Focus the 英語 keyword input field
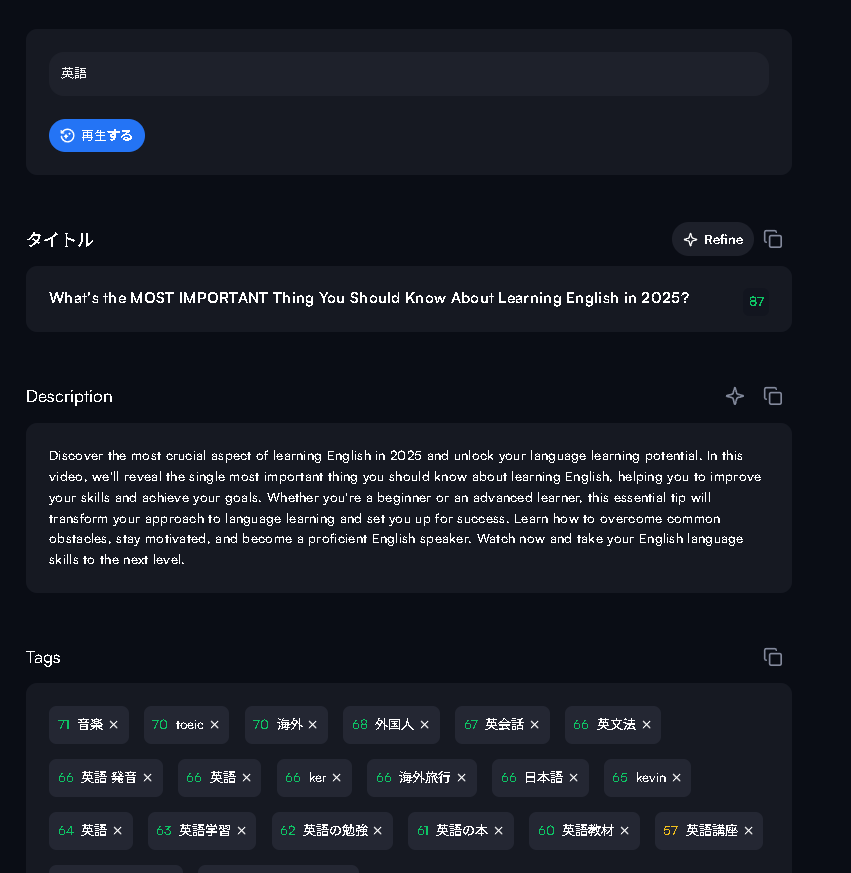This screenshot has height=873, width=851. click(408, 74)
